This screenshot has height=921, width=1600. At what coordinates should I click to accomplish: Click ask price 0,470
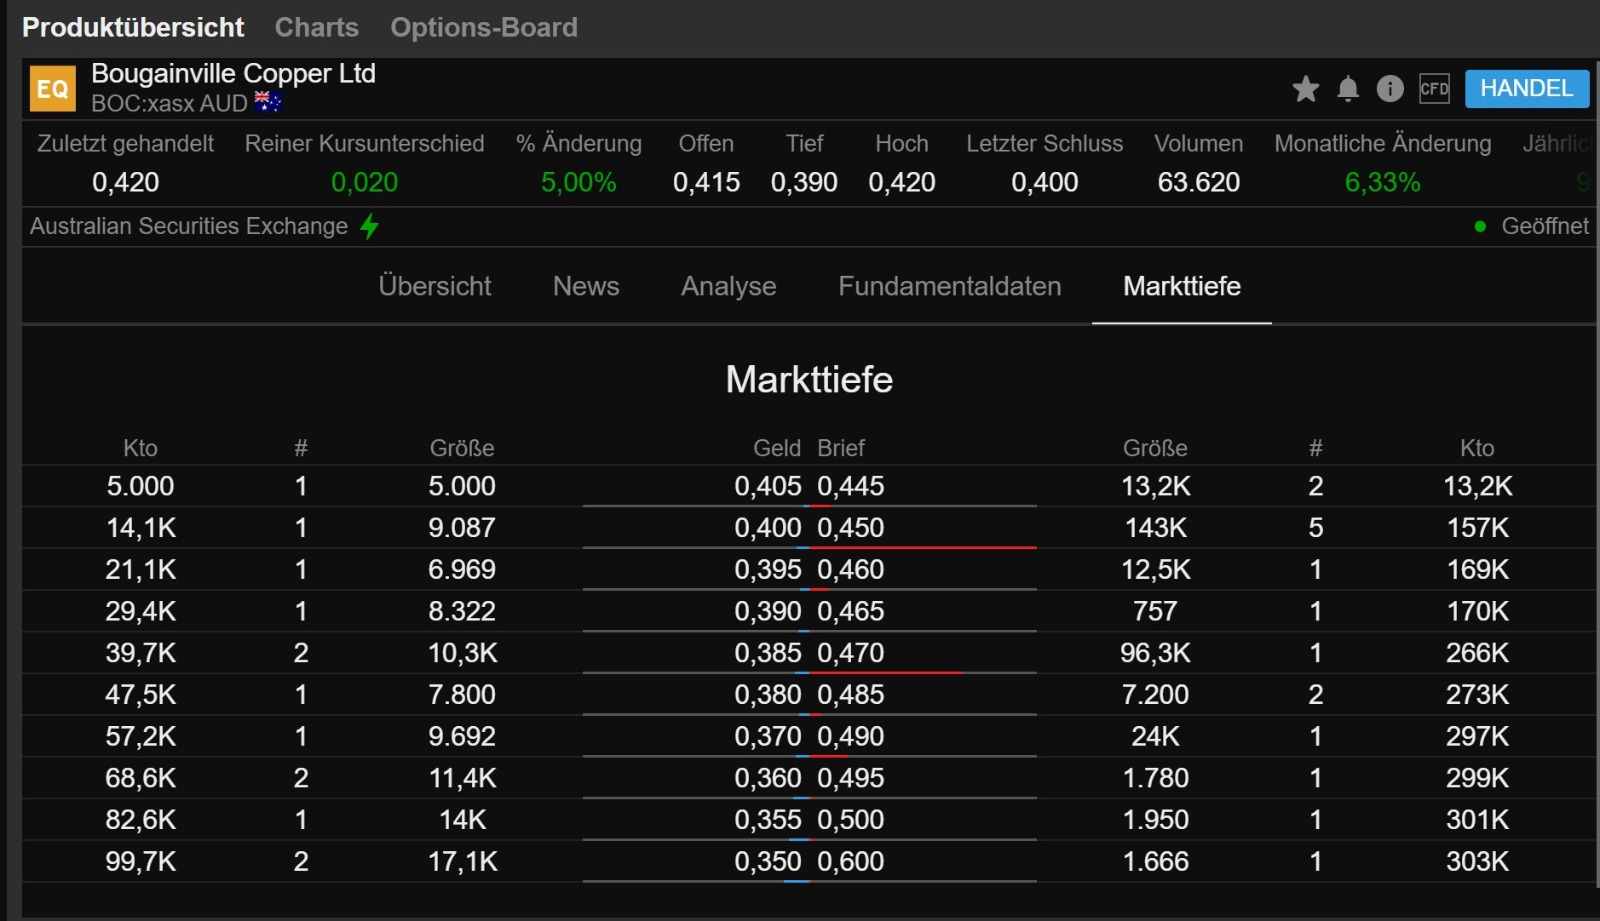851,653
